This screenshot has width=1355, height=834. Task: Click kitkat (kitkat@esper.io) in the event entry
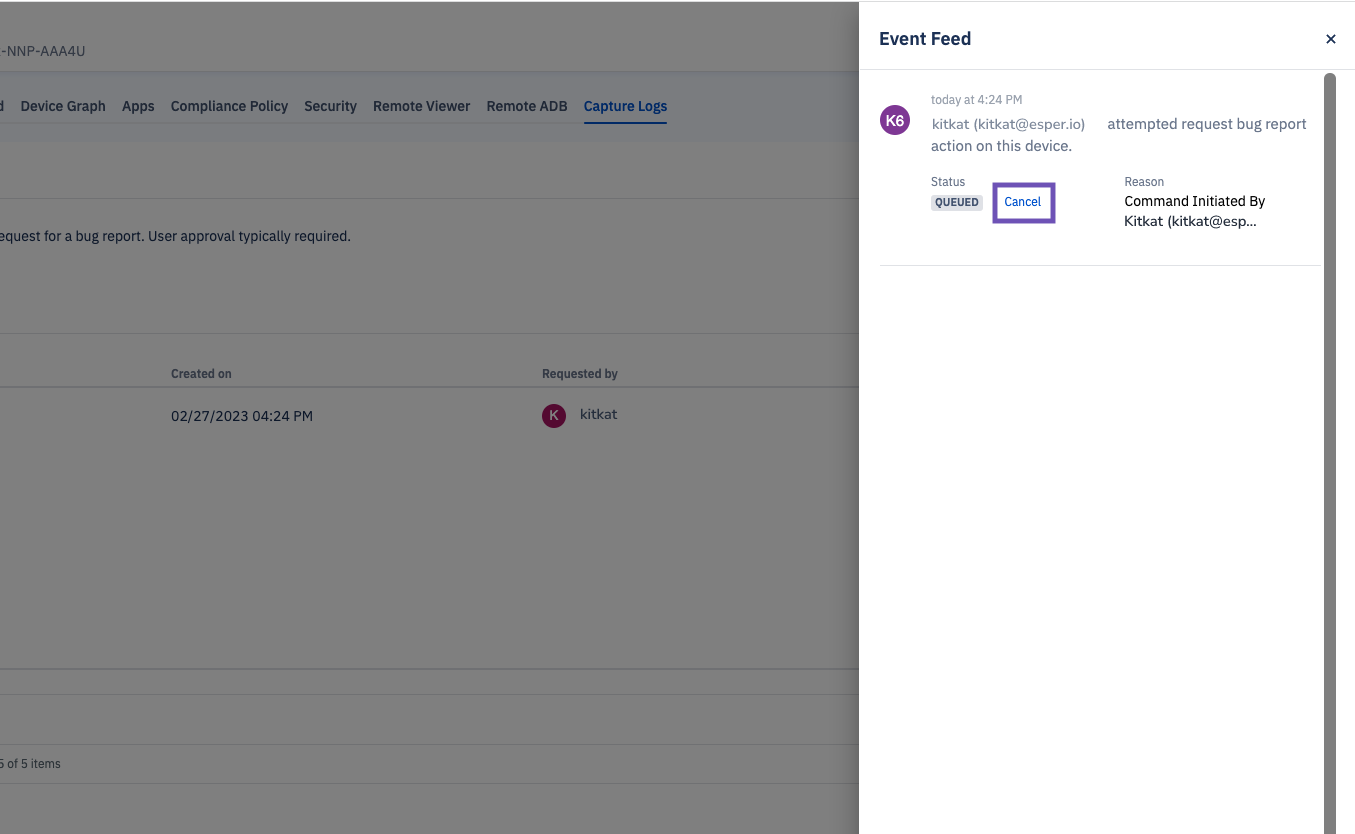pyautogui.click(x=1008, y=124)
